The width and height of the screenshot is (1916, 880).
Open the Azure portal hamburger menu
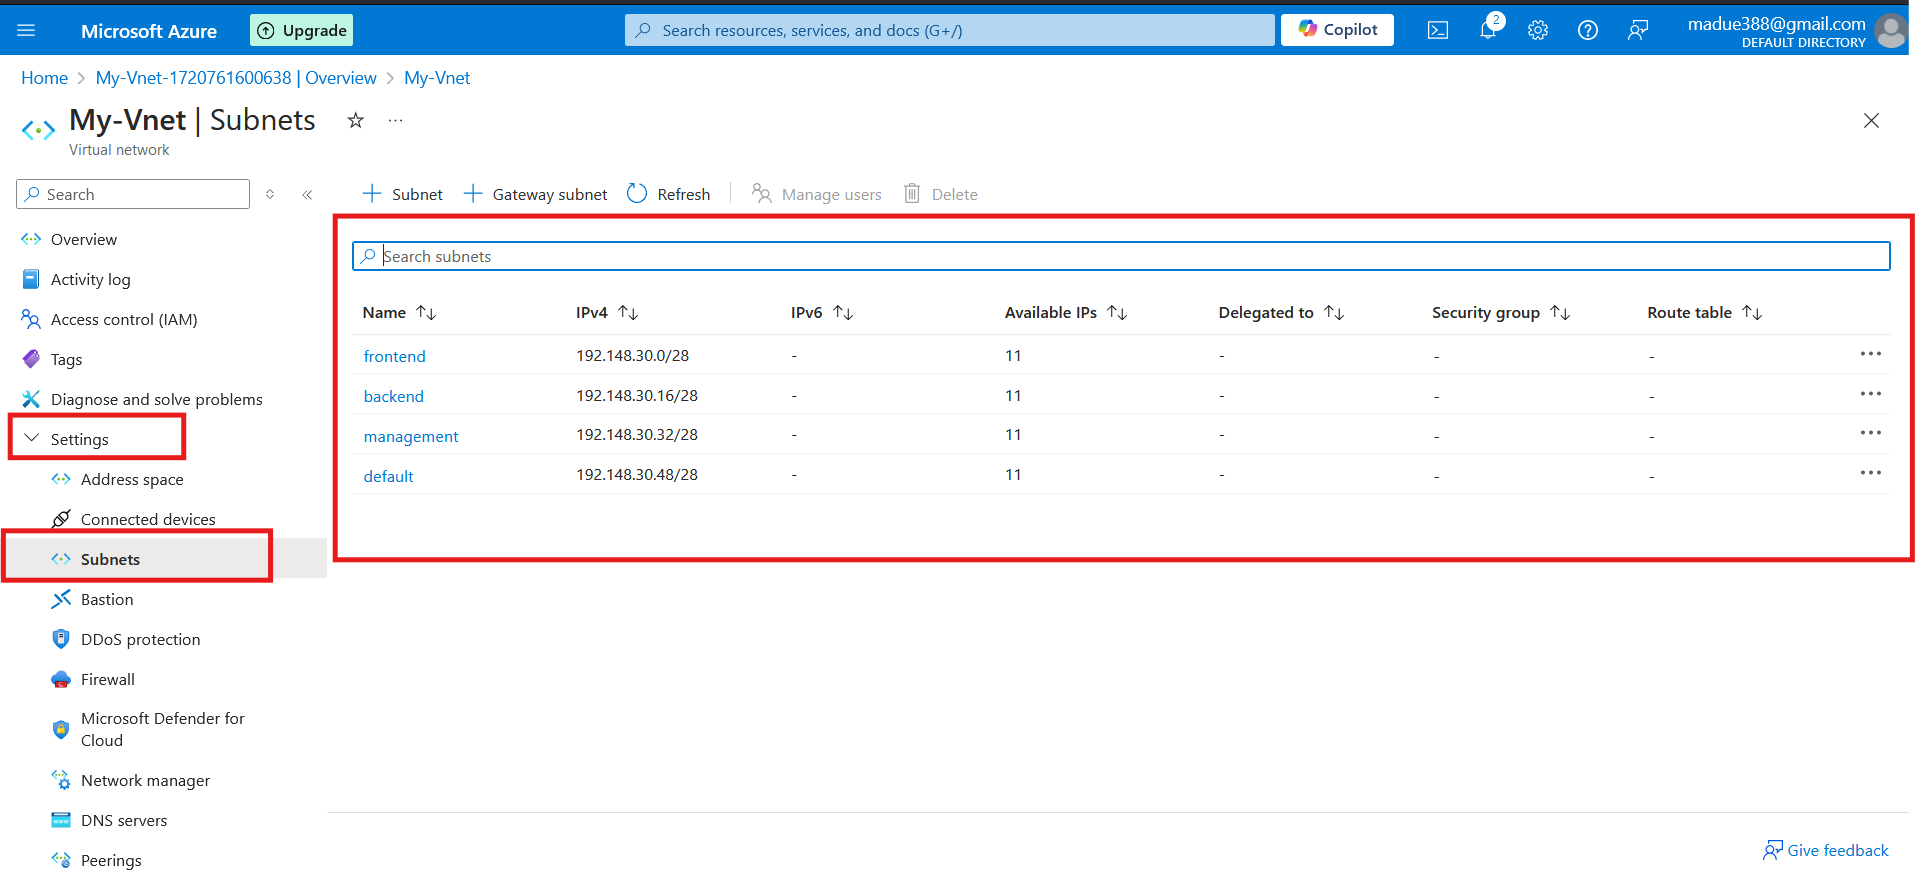click(x=27, y=30)
